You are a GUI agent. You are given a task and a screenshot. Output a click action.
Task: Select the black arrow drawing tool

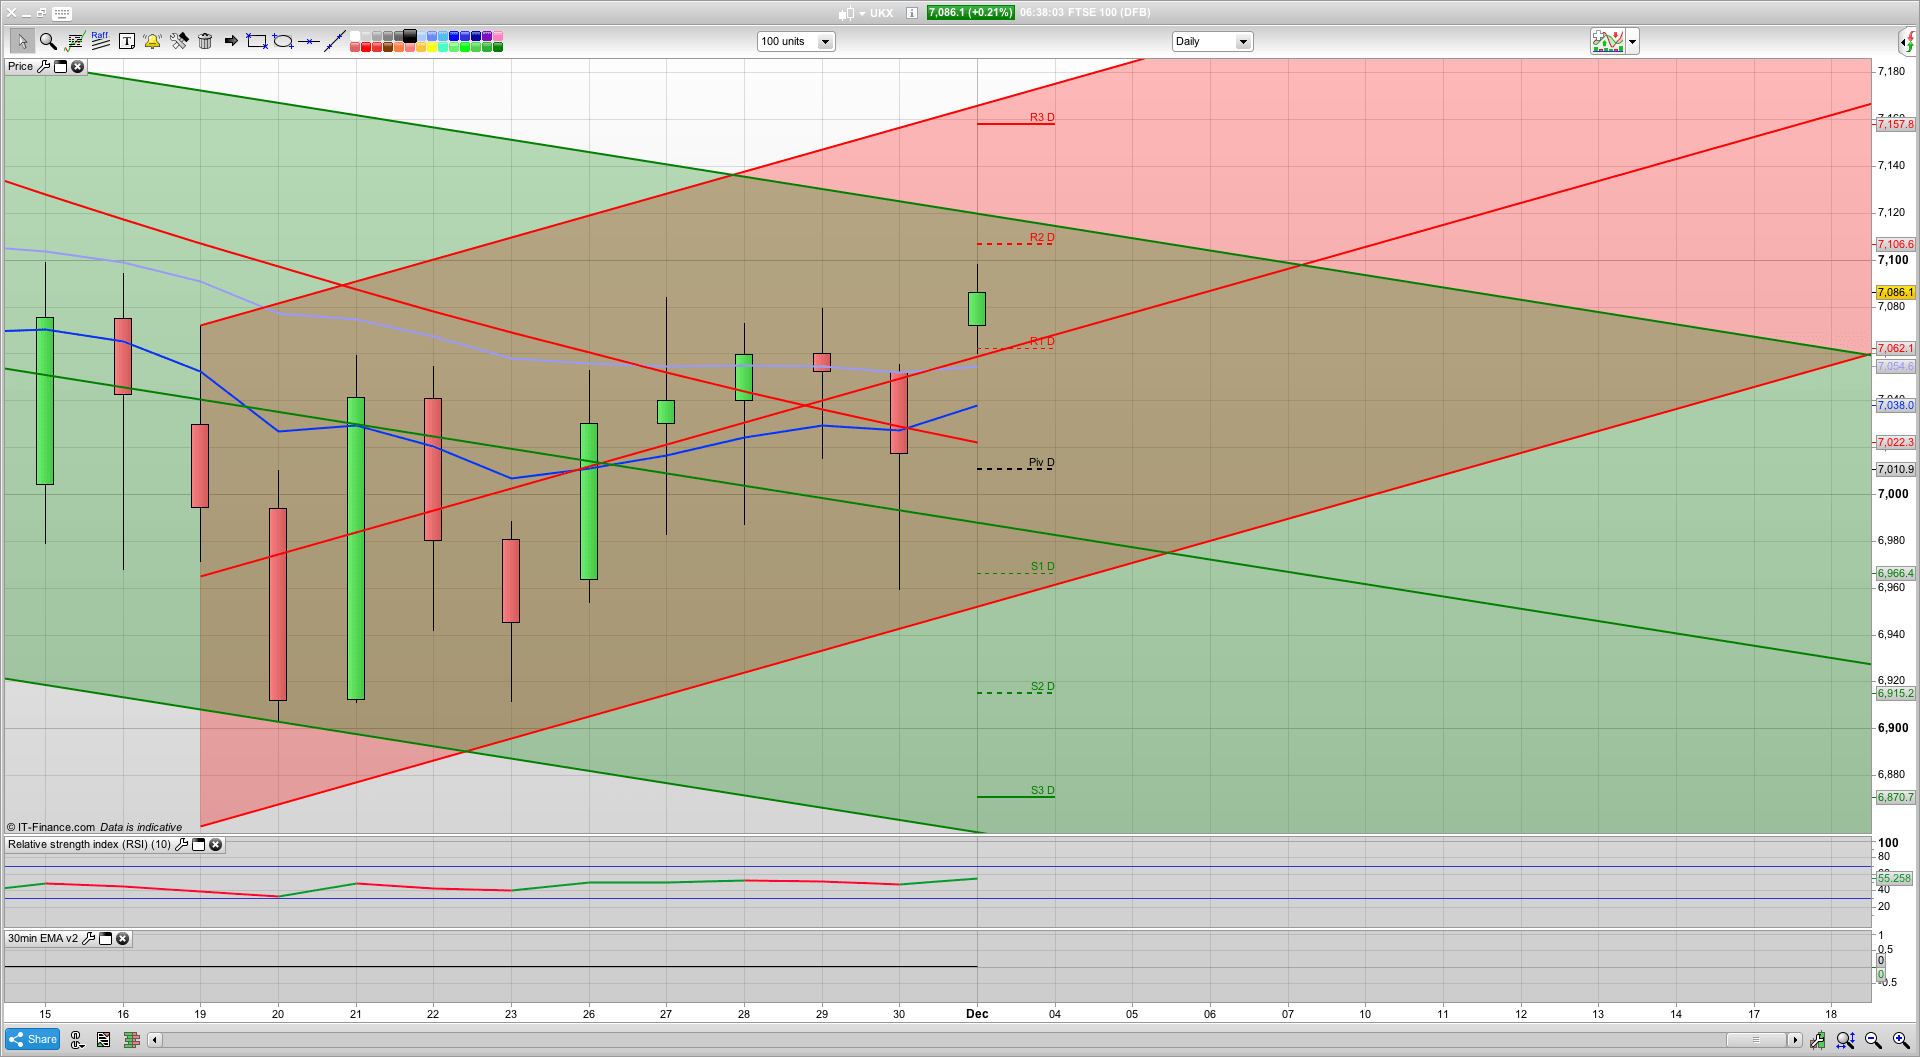click(x=231, y=41)
